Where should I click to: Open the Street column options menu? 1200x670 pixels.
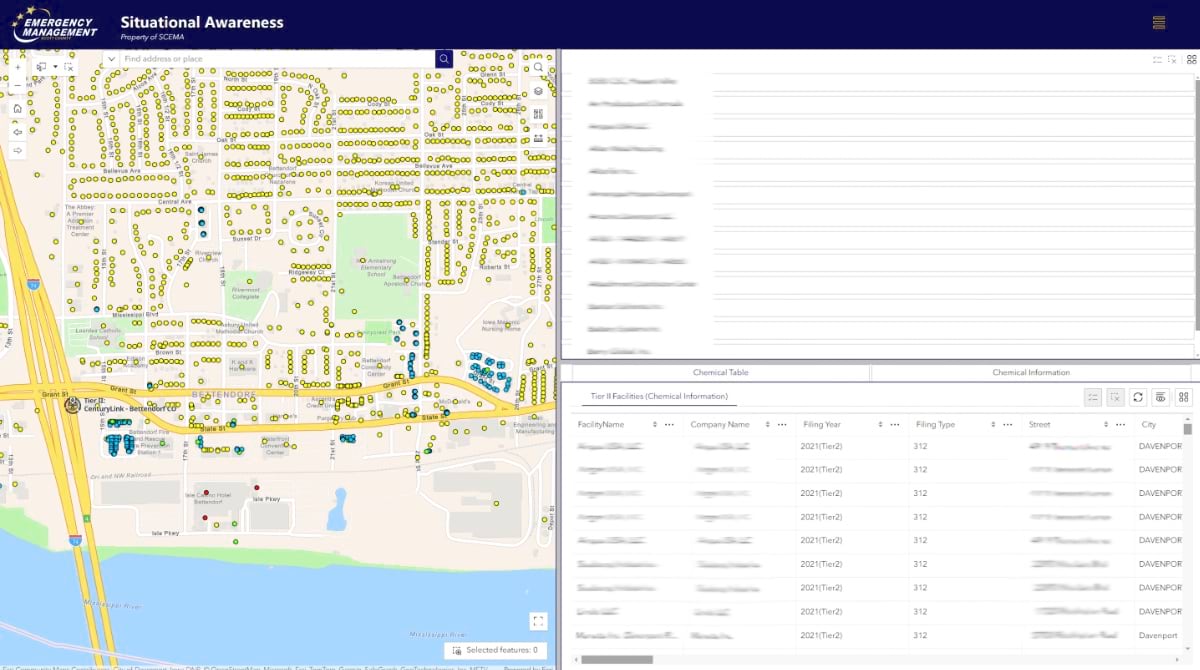pyautogui.click(x=1121, y=424)
